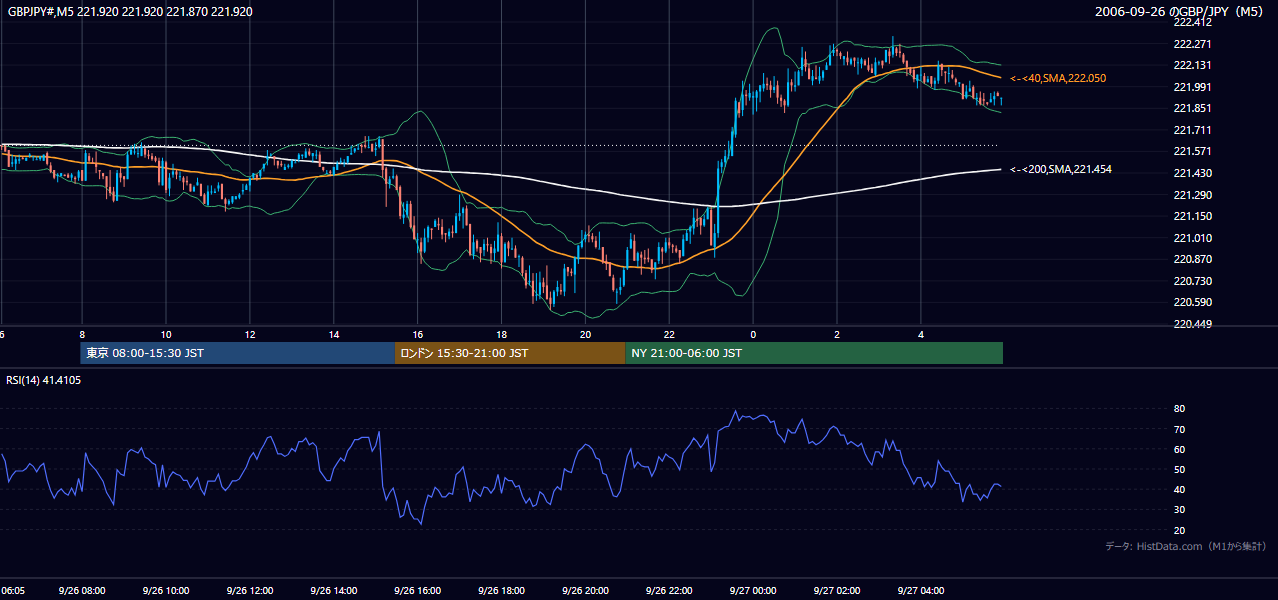This screenshot has width=1278, height=600.
Task: Select the 東京 08:00-15:30 JST session bar
Action: 238,353
